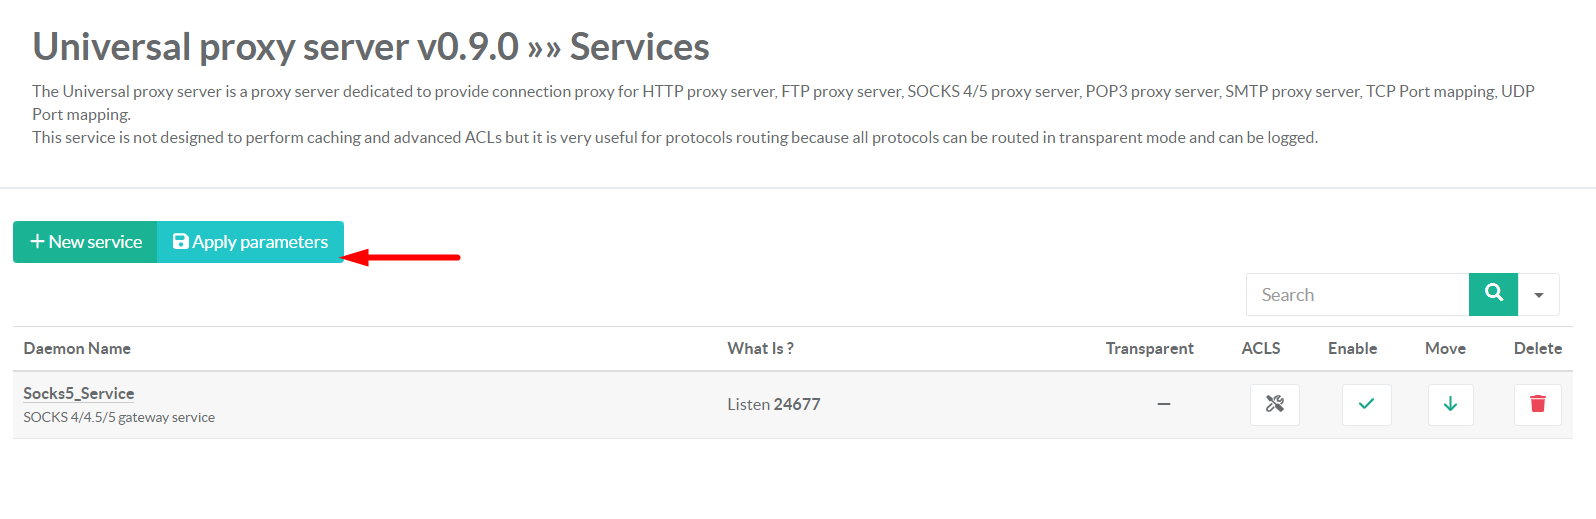Apply parameters with the save button
The width and height of the screenshot is (1596, 519).
point(250,242)
